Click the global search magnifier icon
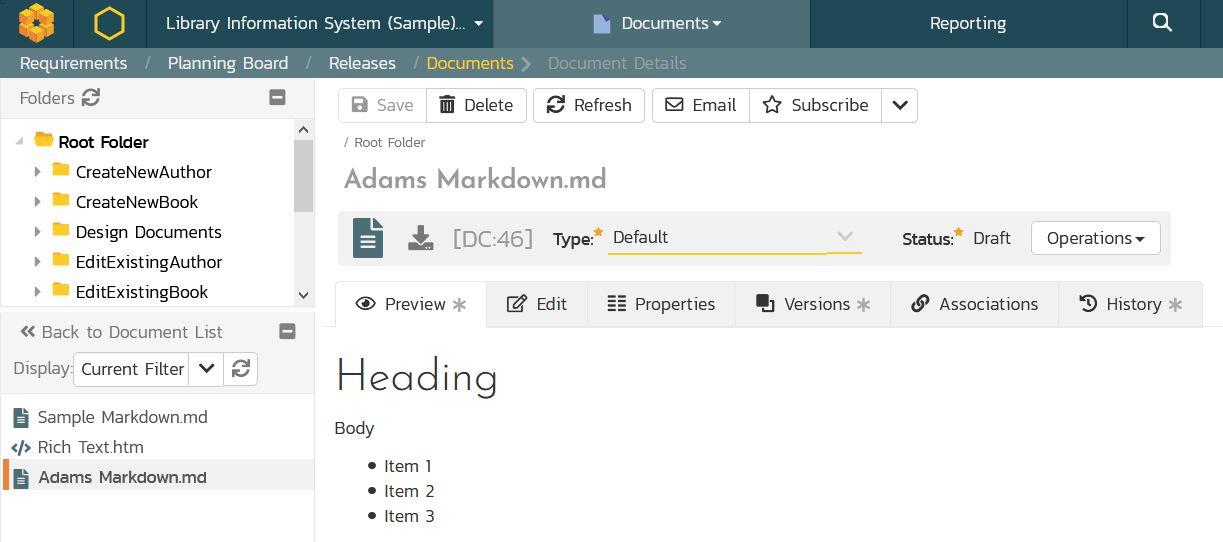Image resolution: width=1223 pixels, height=542 pixels. (1162, 23)
